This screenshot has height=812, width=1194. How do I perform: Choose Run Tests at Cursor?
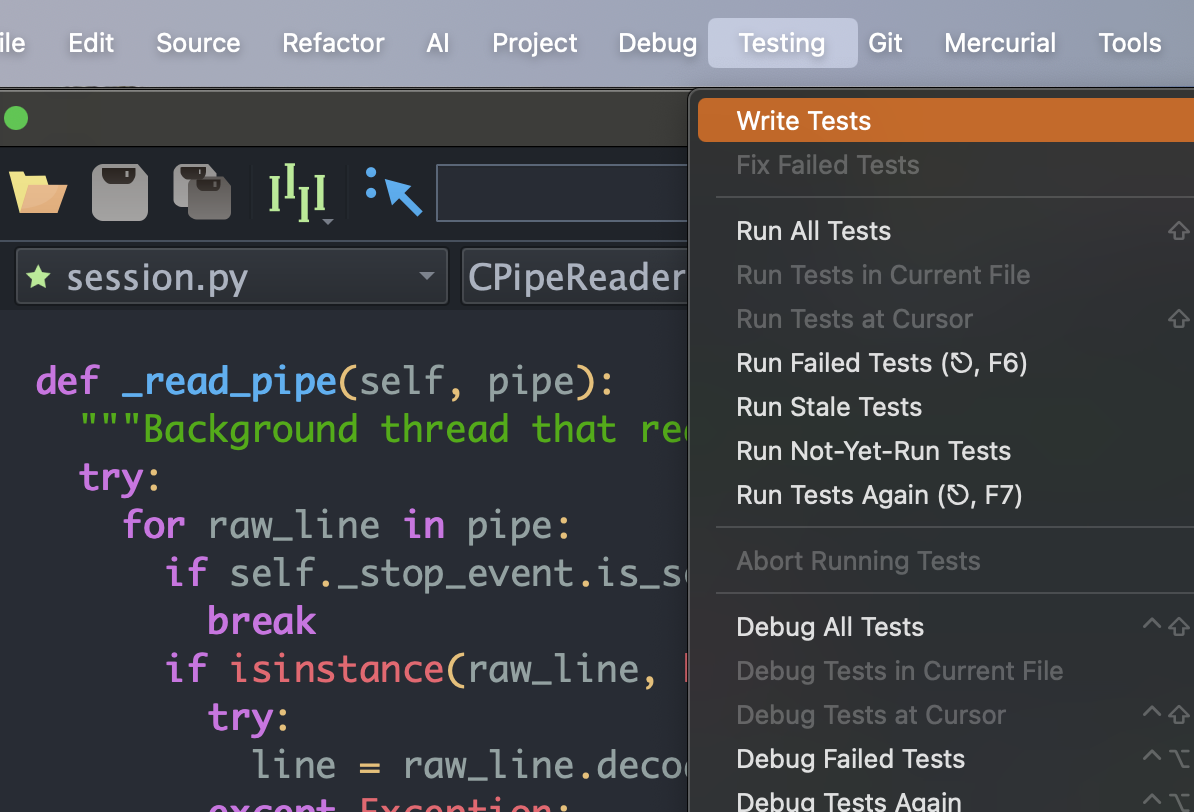pos(946,319)
